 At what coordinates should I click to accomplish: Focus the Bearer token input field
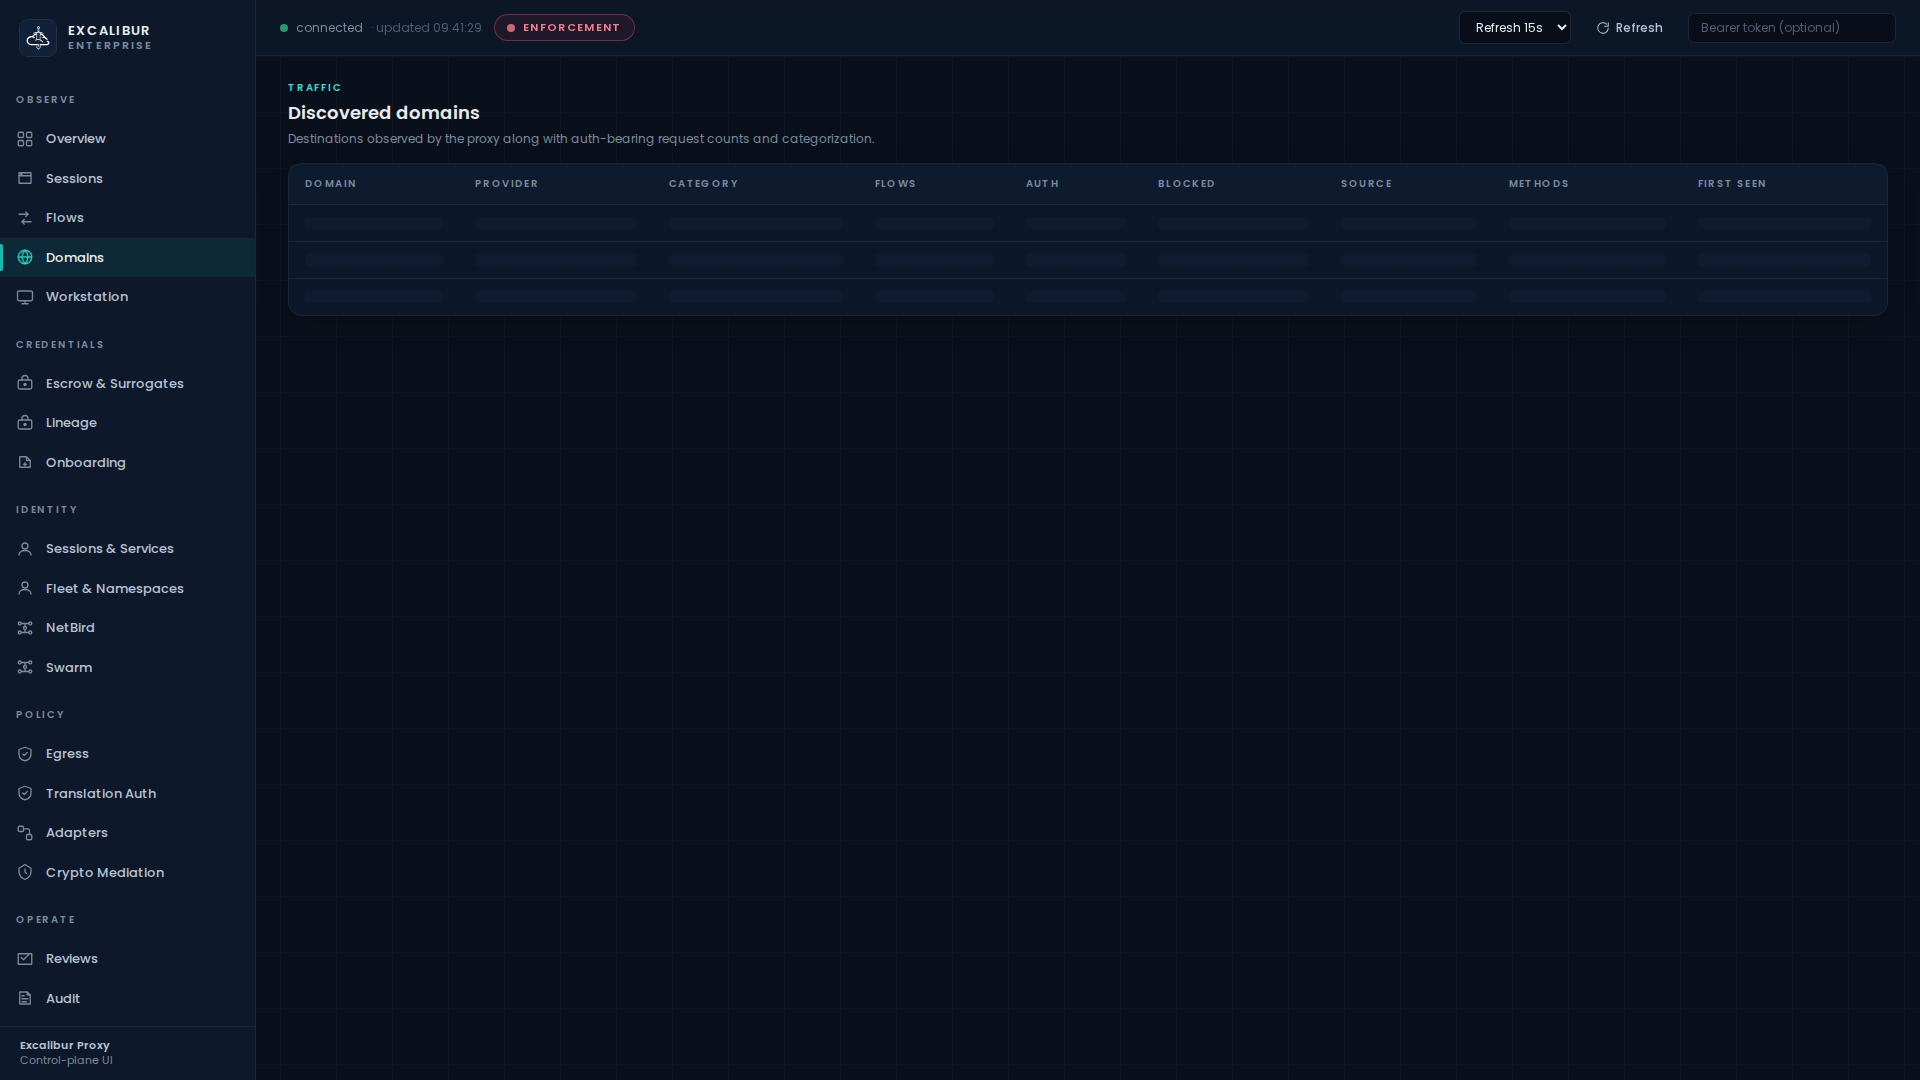1790,28
